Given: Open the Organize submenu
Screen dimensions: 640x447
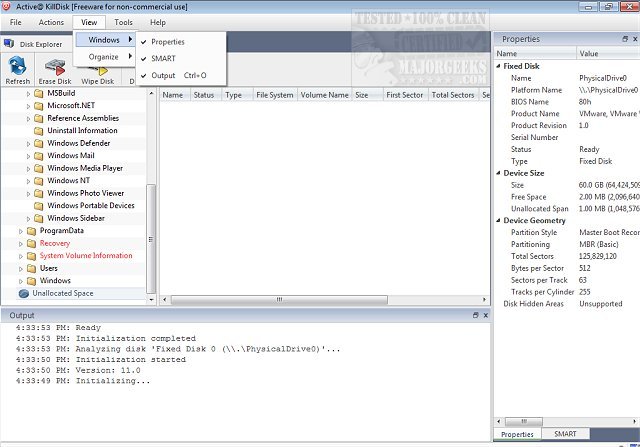Looking at the screenshot, I should [105, 57].
